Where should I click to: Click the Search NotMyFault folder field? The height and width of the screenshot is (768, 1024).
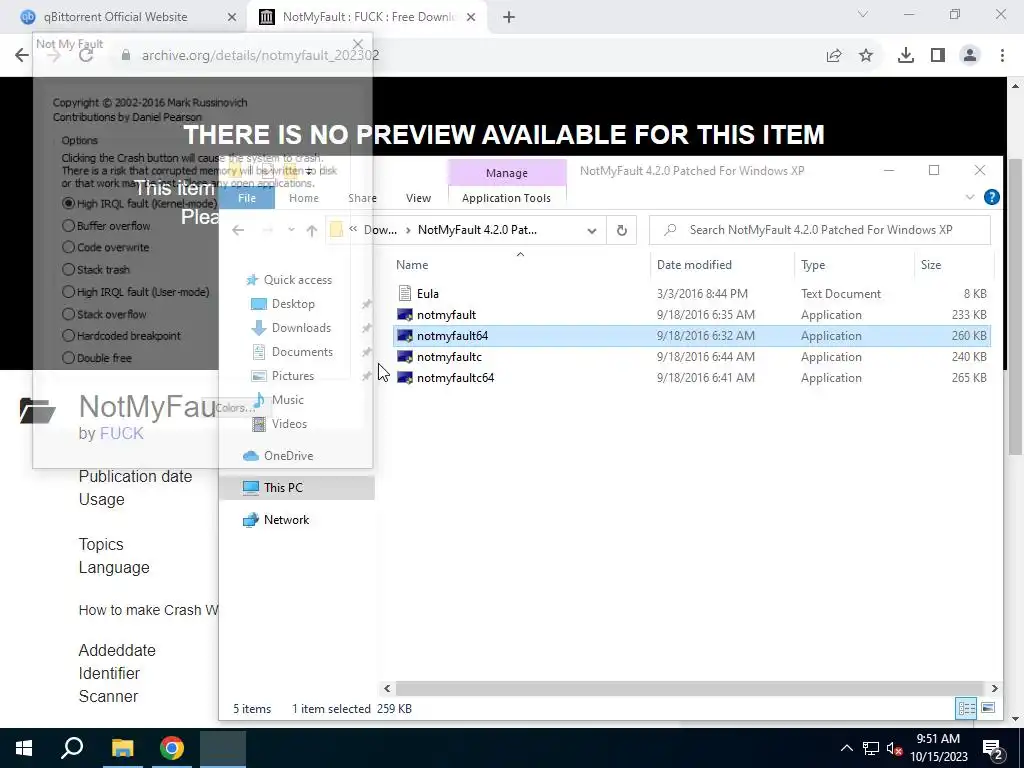pos(820,230)
